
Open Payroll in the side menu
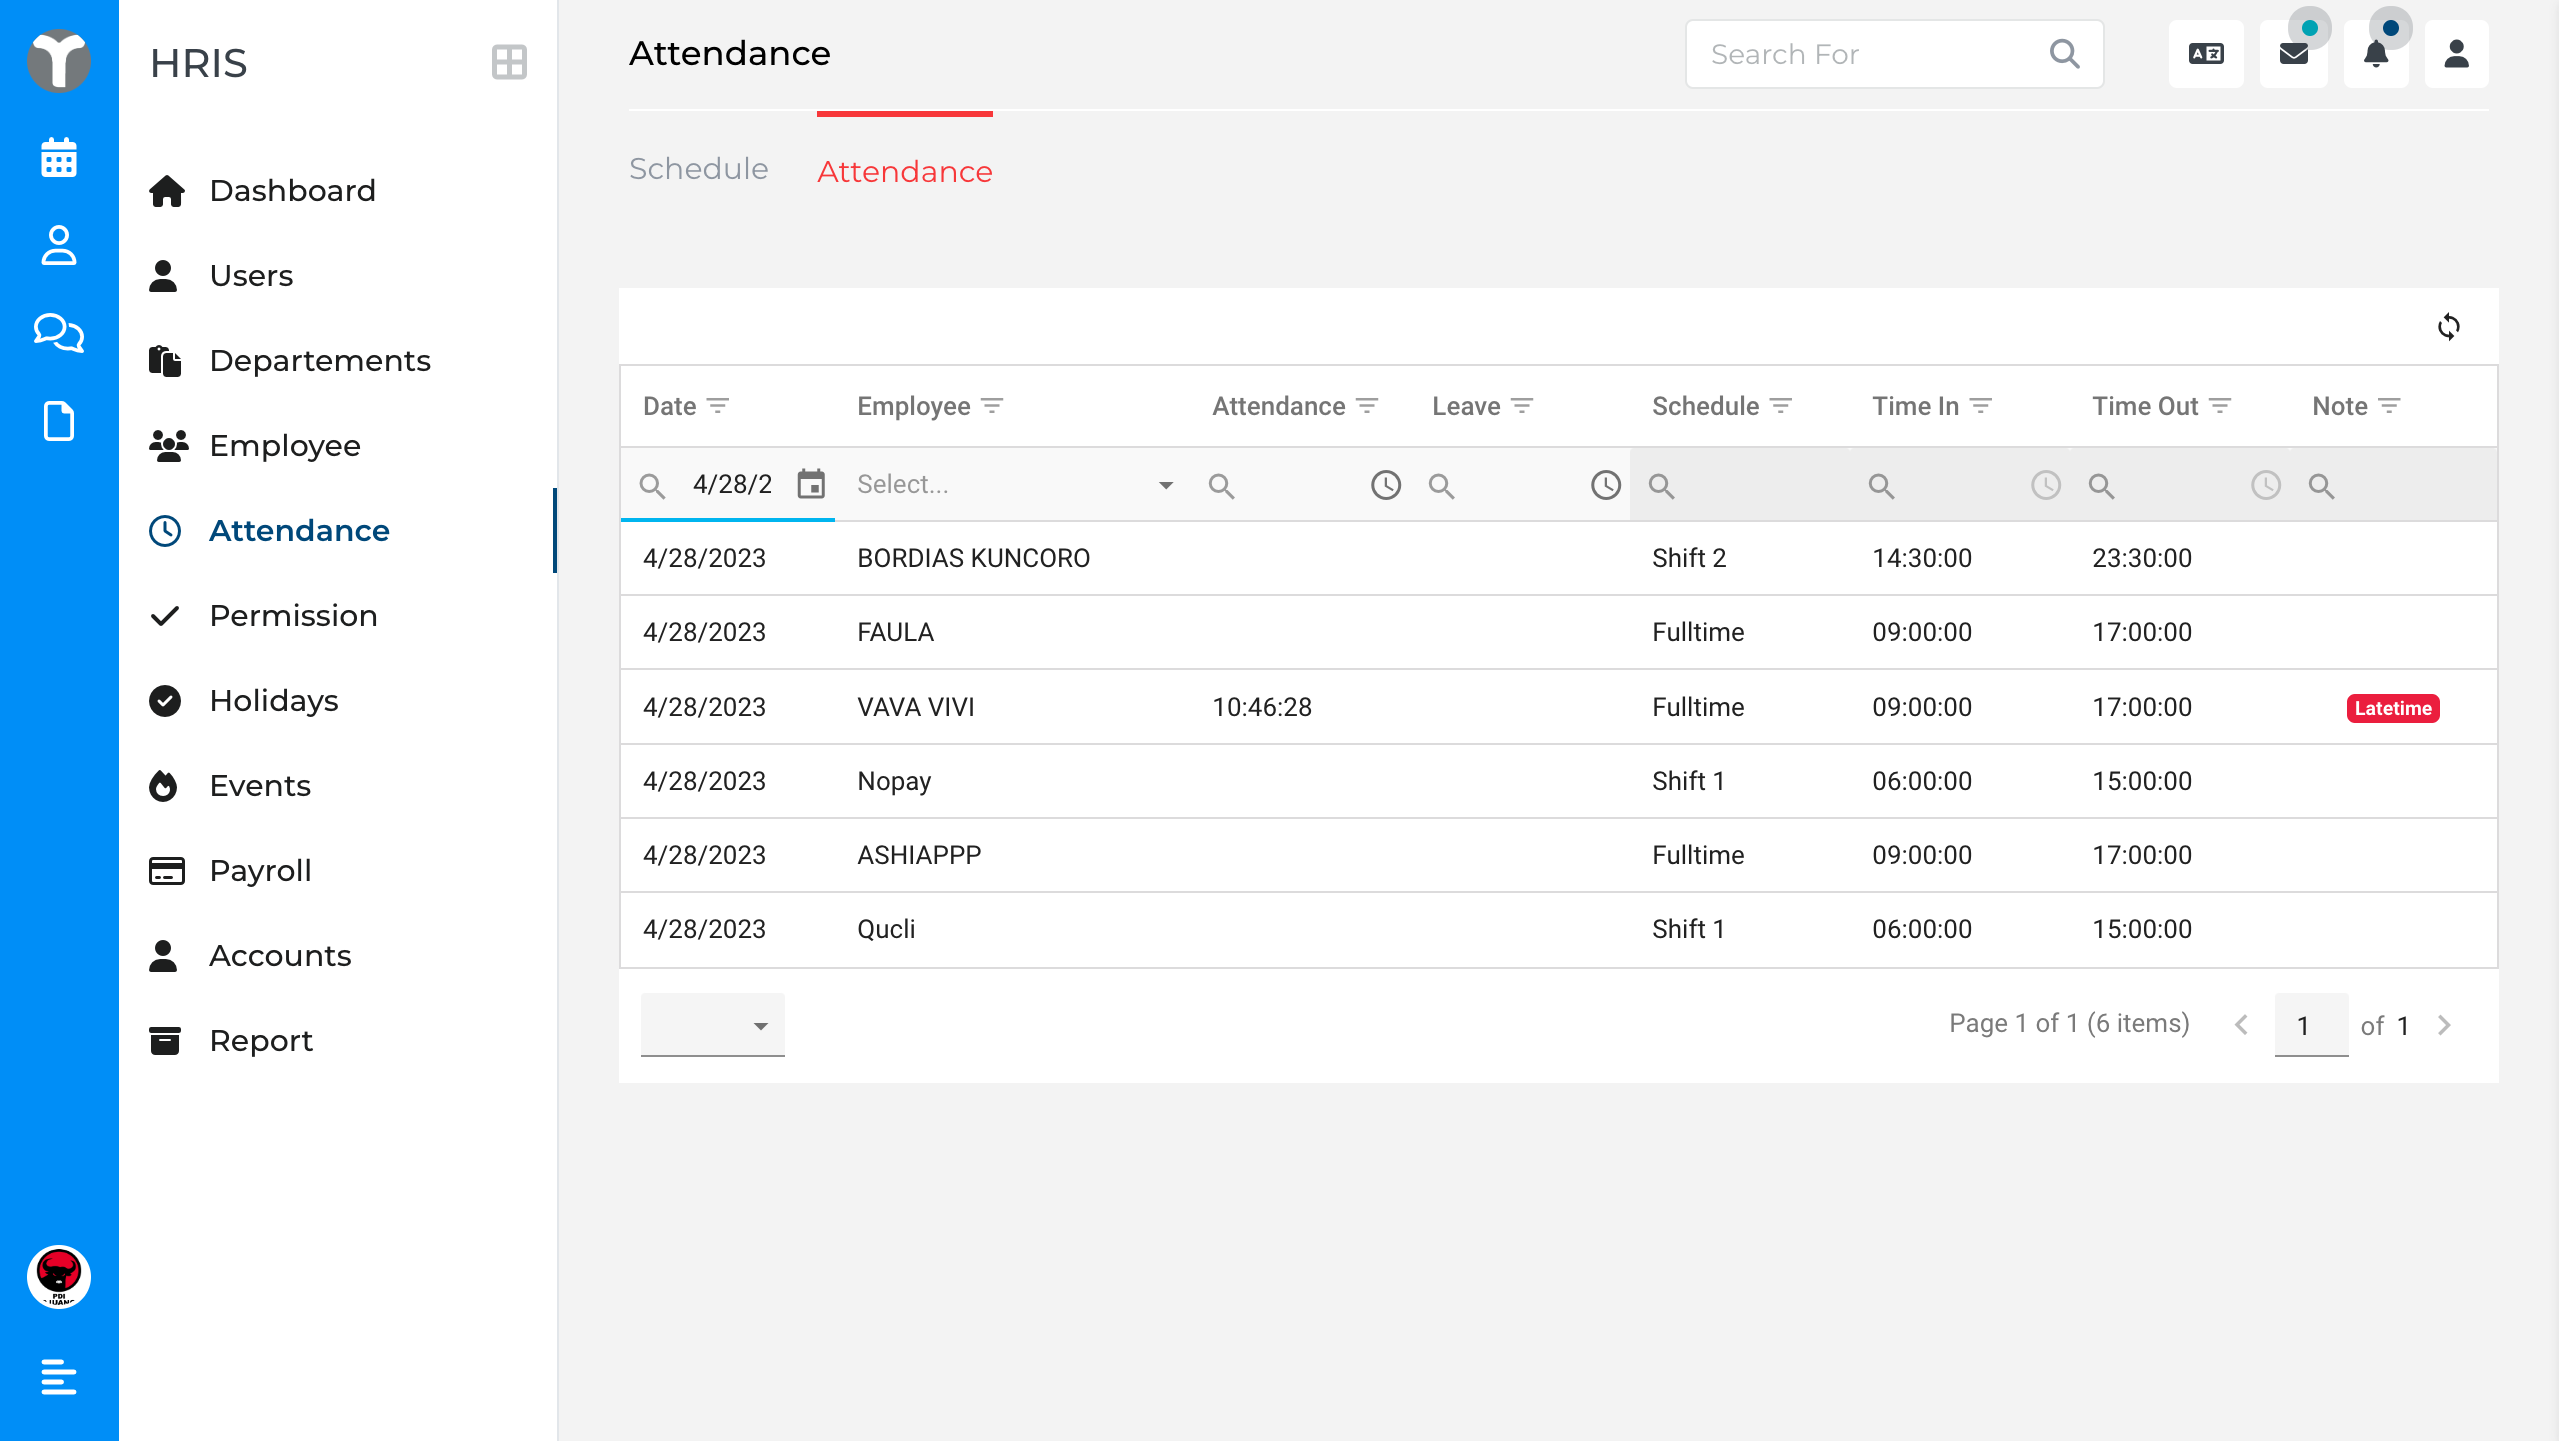pyautogui.click(x=260, y=870)
